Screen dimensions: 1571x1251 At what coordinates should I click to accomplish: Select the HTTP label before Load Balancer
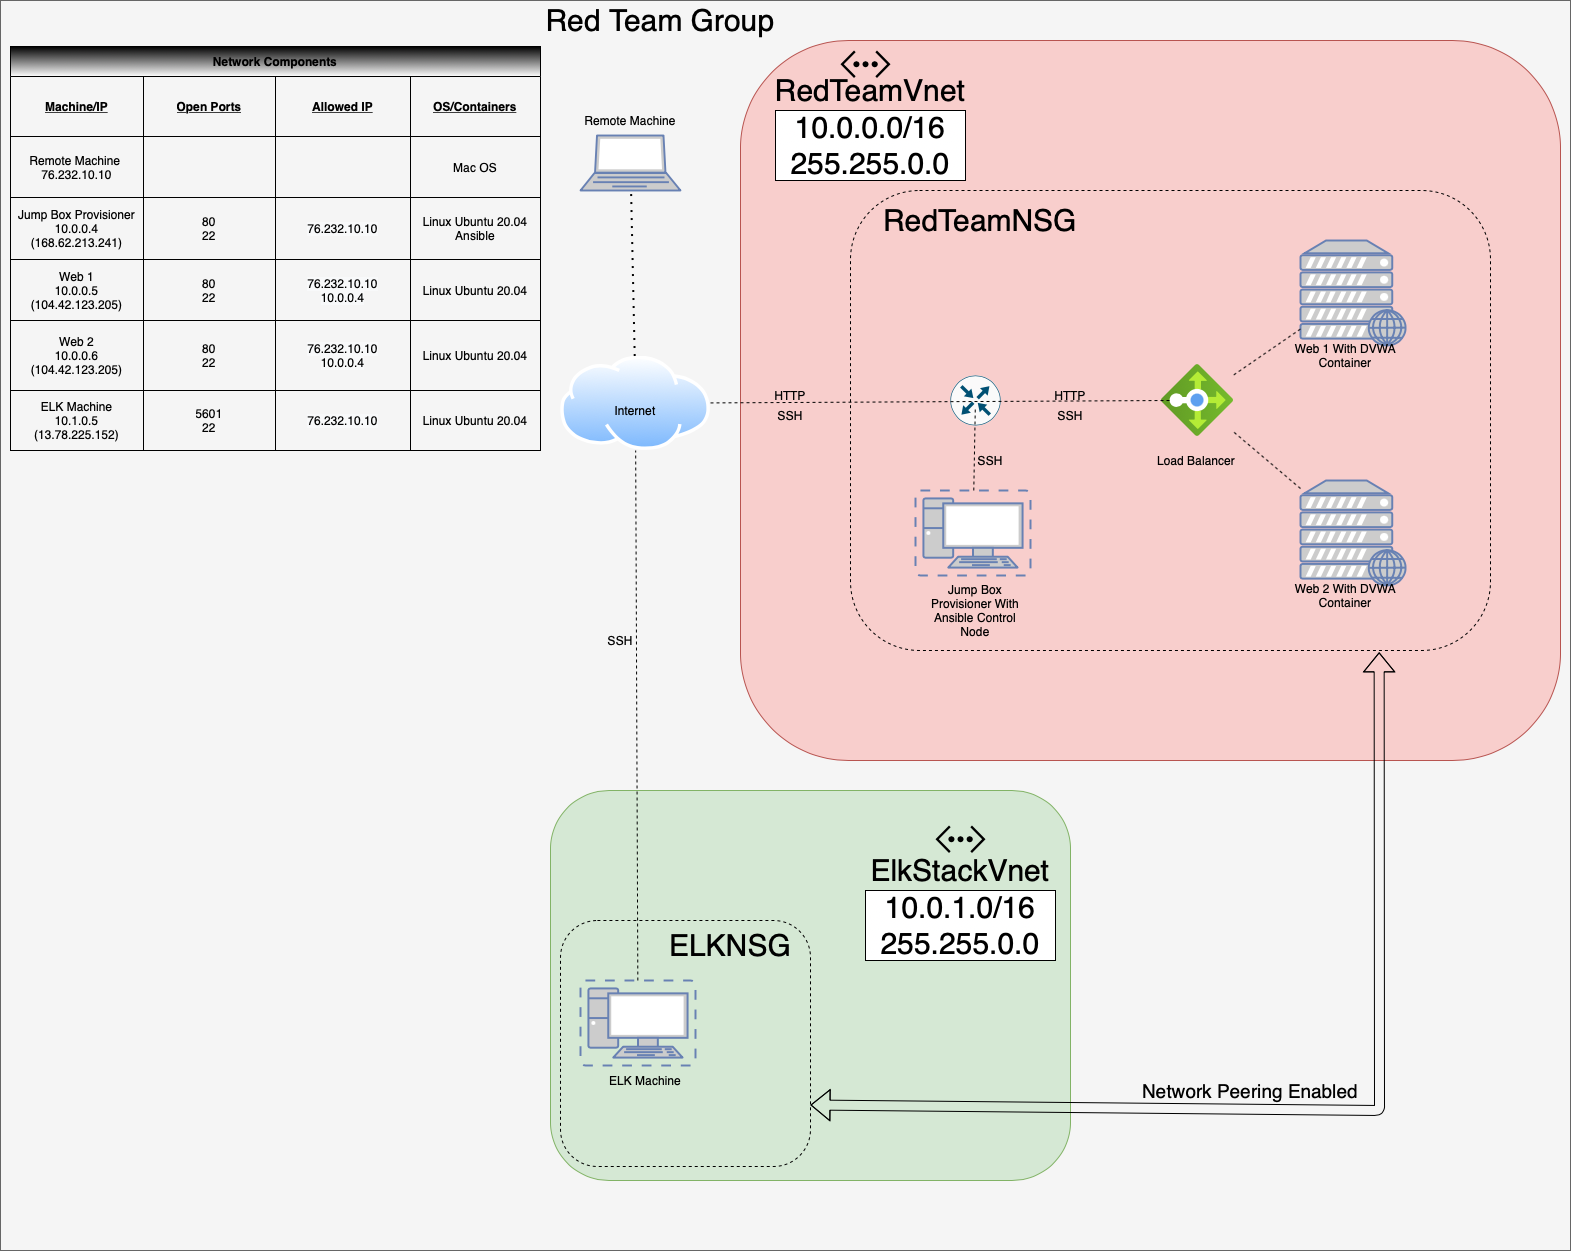pyautogui.click(x=1070, y=396)
